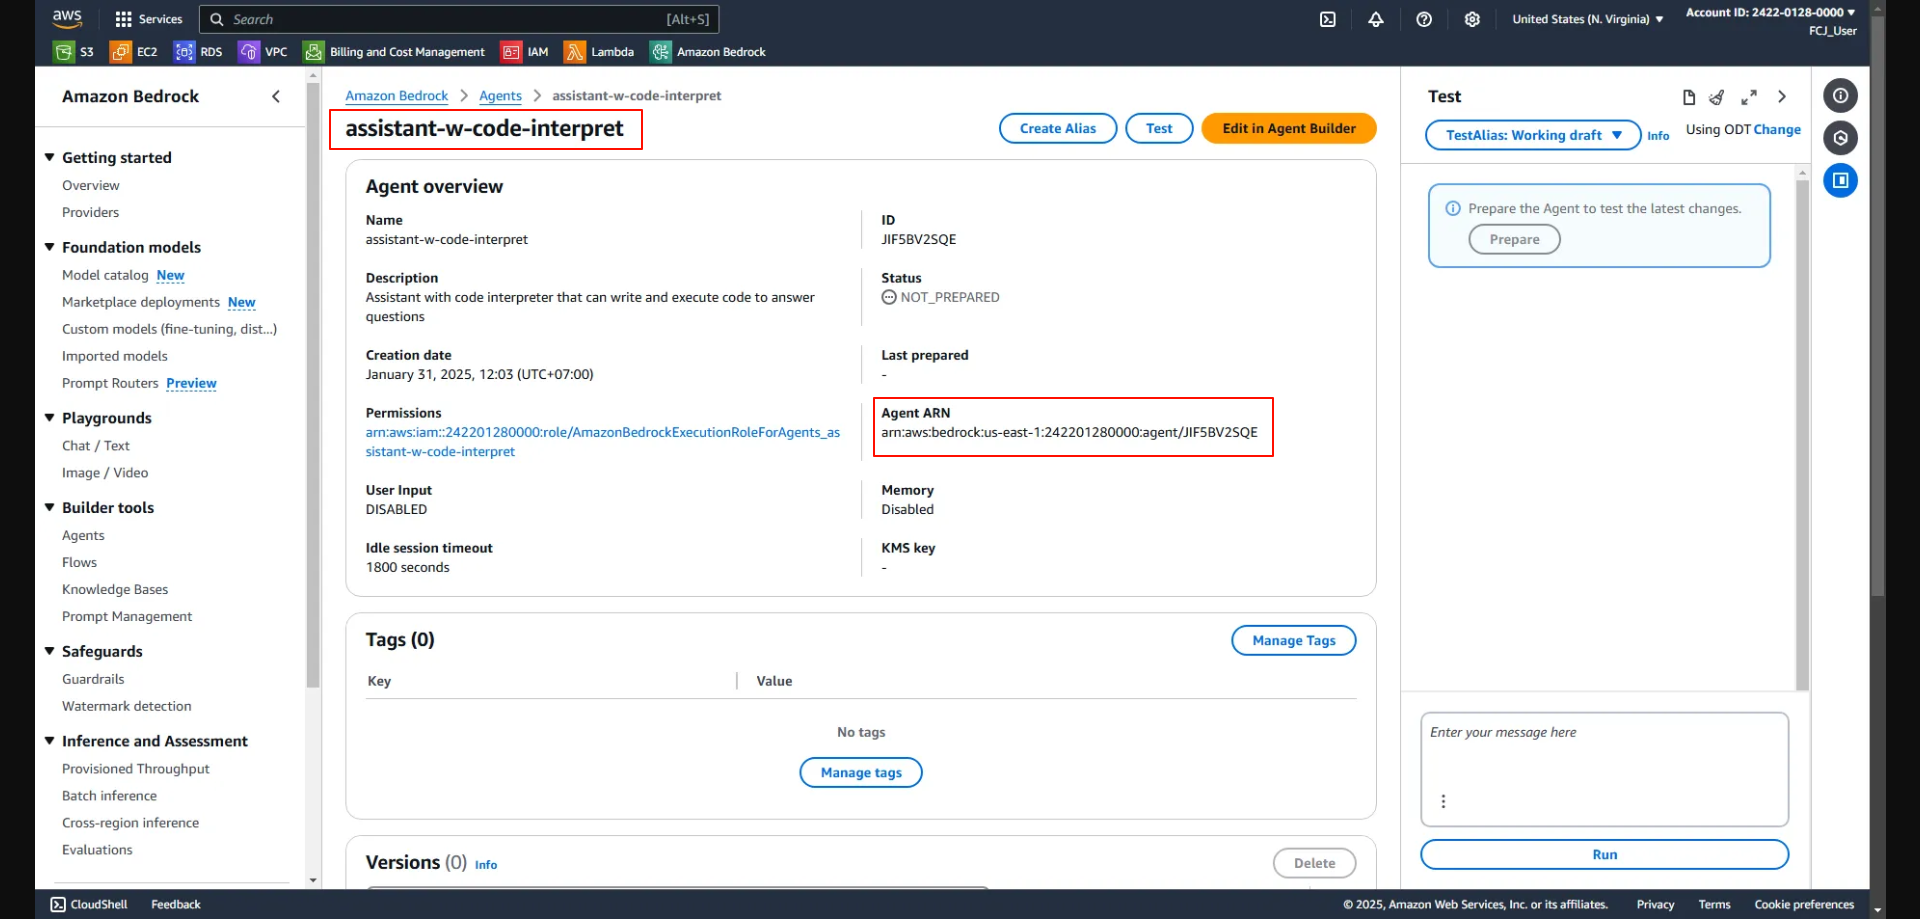This screenshot has width=1920, height=919.
Task: Click the sidebar vertical scrollbar
Action: (313, 385)
